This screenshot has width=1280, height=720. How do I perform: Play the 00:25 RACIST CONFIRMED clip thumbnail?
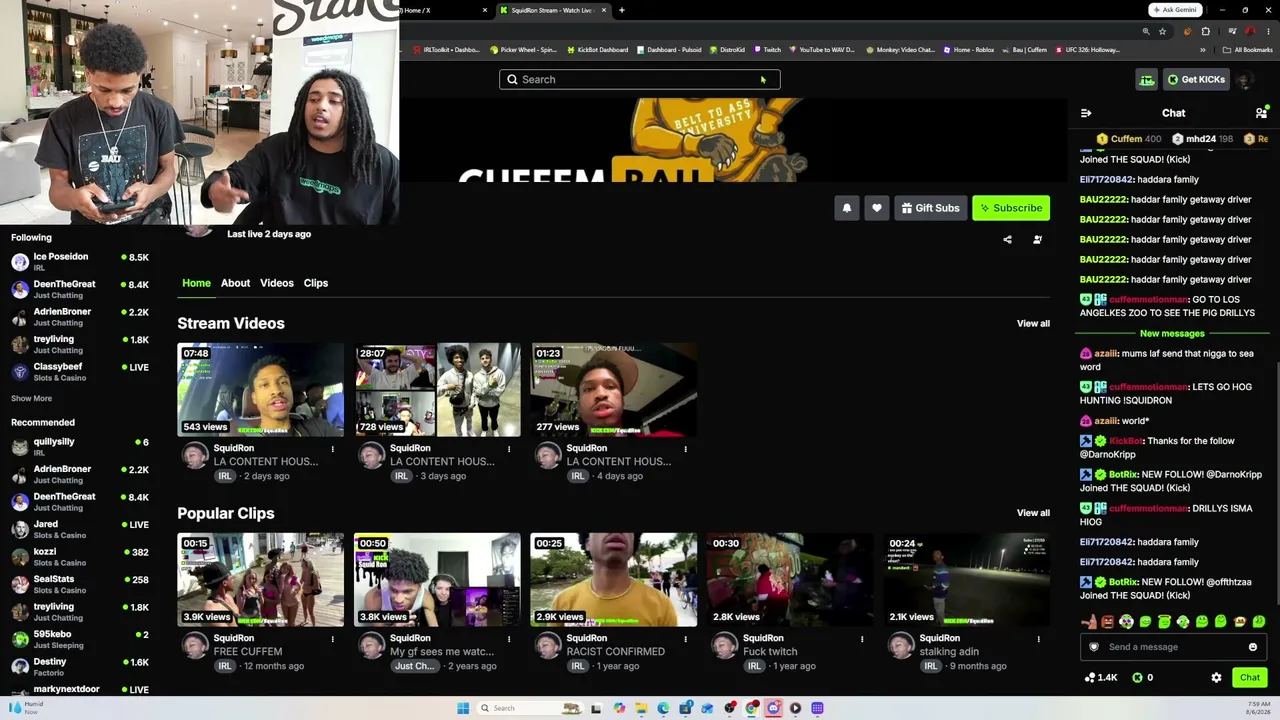pyautogui.click(x=614, y=580)
